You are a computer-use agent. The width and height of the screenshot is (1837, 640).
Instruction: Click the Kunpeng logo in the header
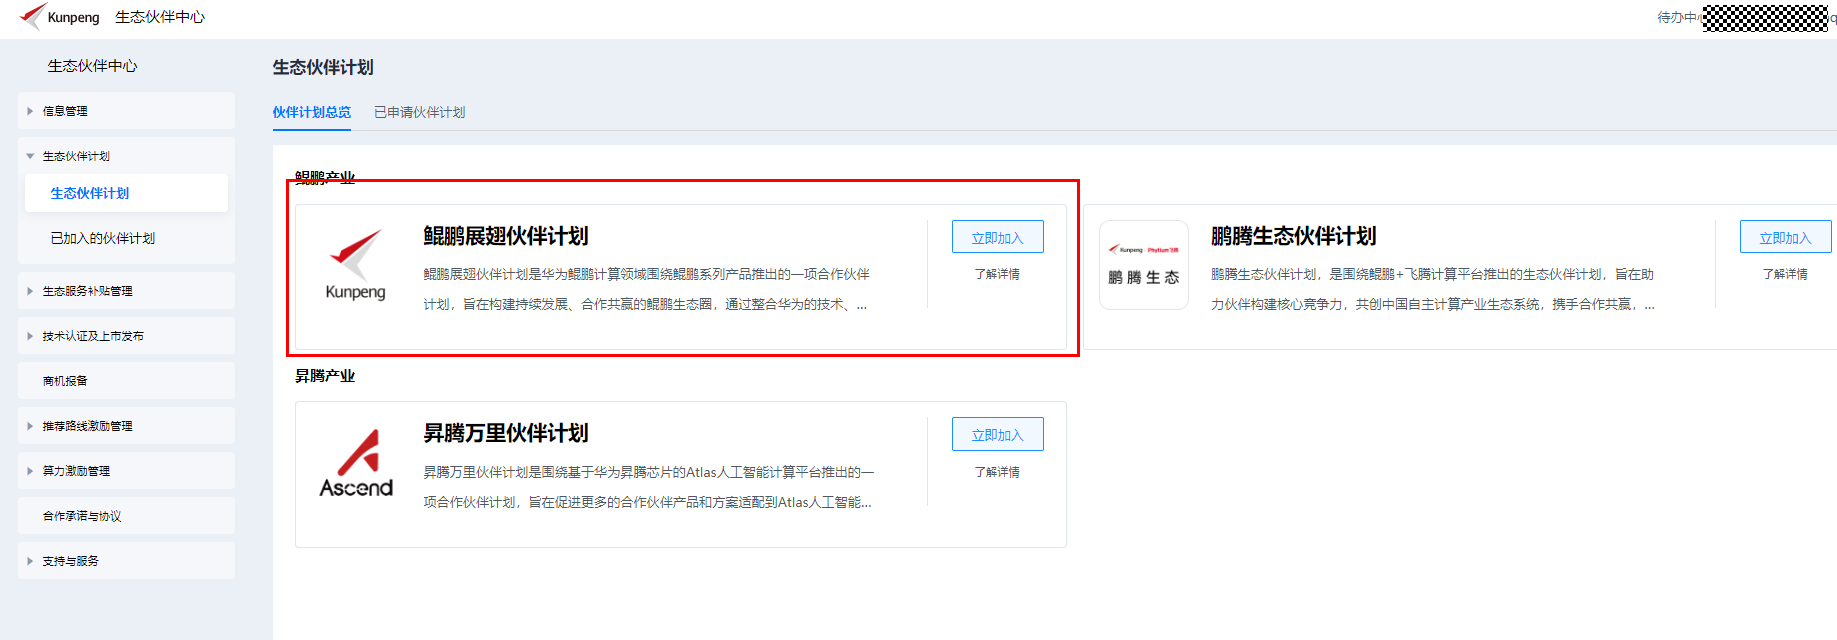pyautogui.click(x=60, y=17)
